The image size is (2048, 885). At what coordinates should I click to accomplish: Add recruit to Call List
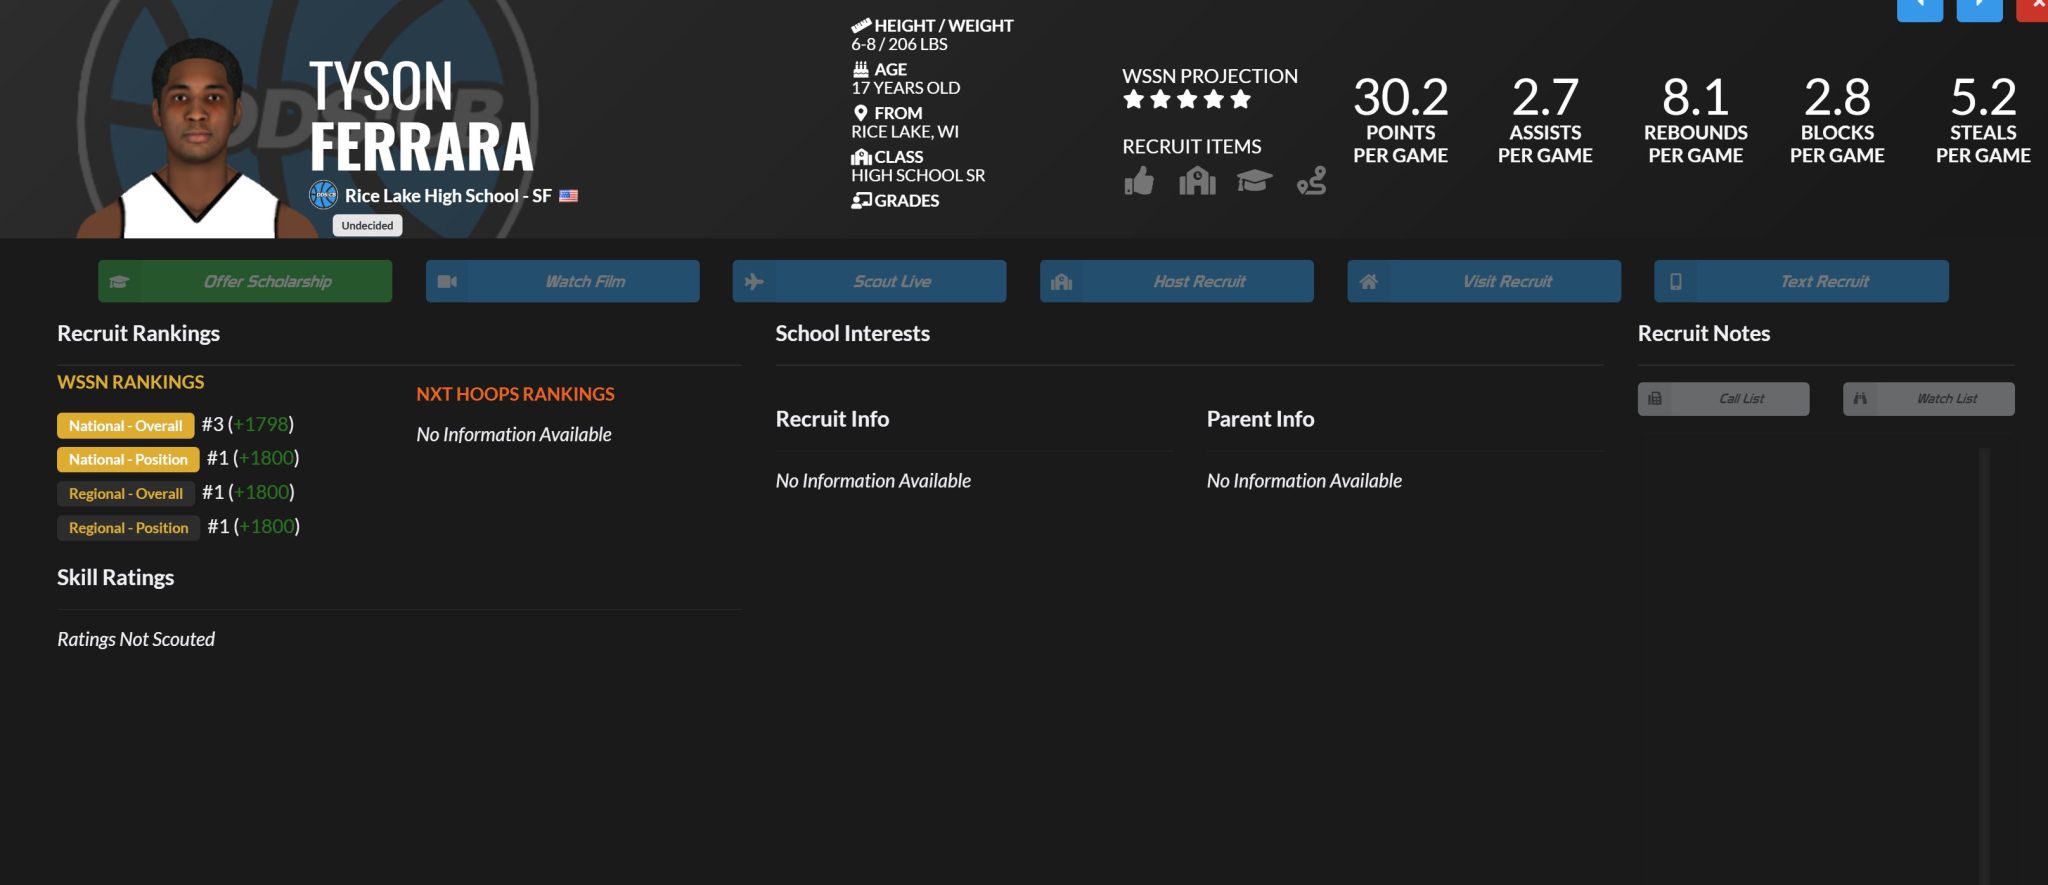tap(1723, 399)
